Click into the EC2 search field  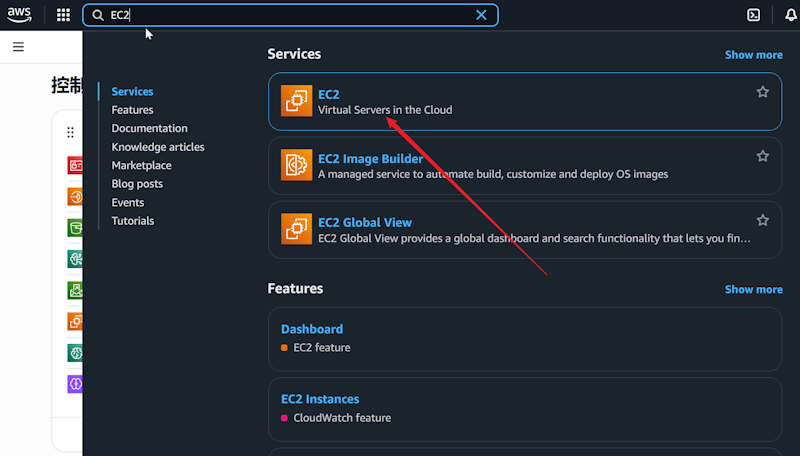(290, 15)
